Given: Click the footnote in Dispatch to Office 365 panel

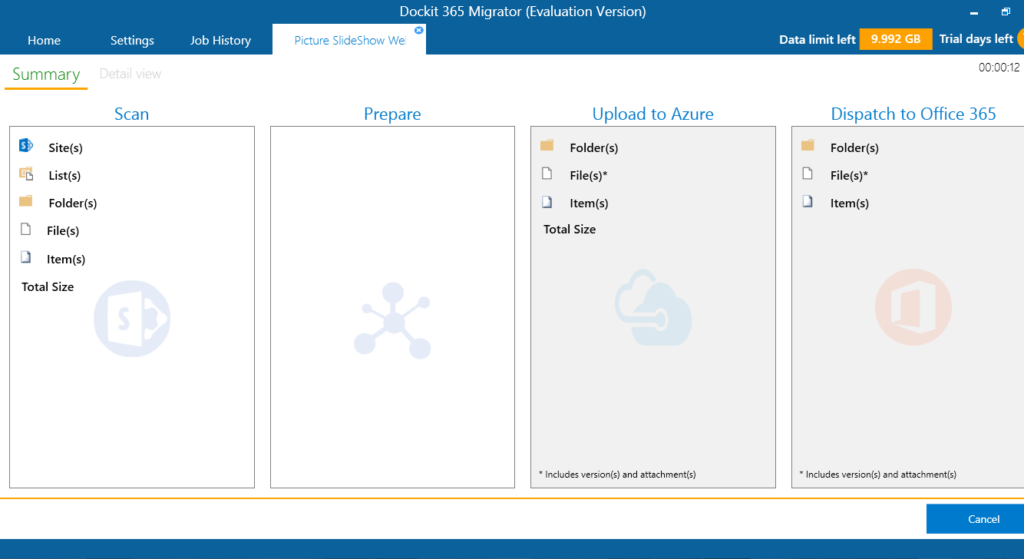Looking at the screenshot, I should point(878,475).
